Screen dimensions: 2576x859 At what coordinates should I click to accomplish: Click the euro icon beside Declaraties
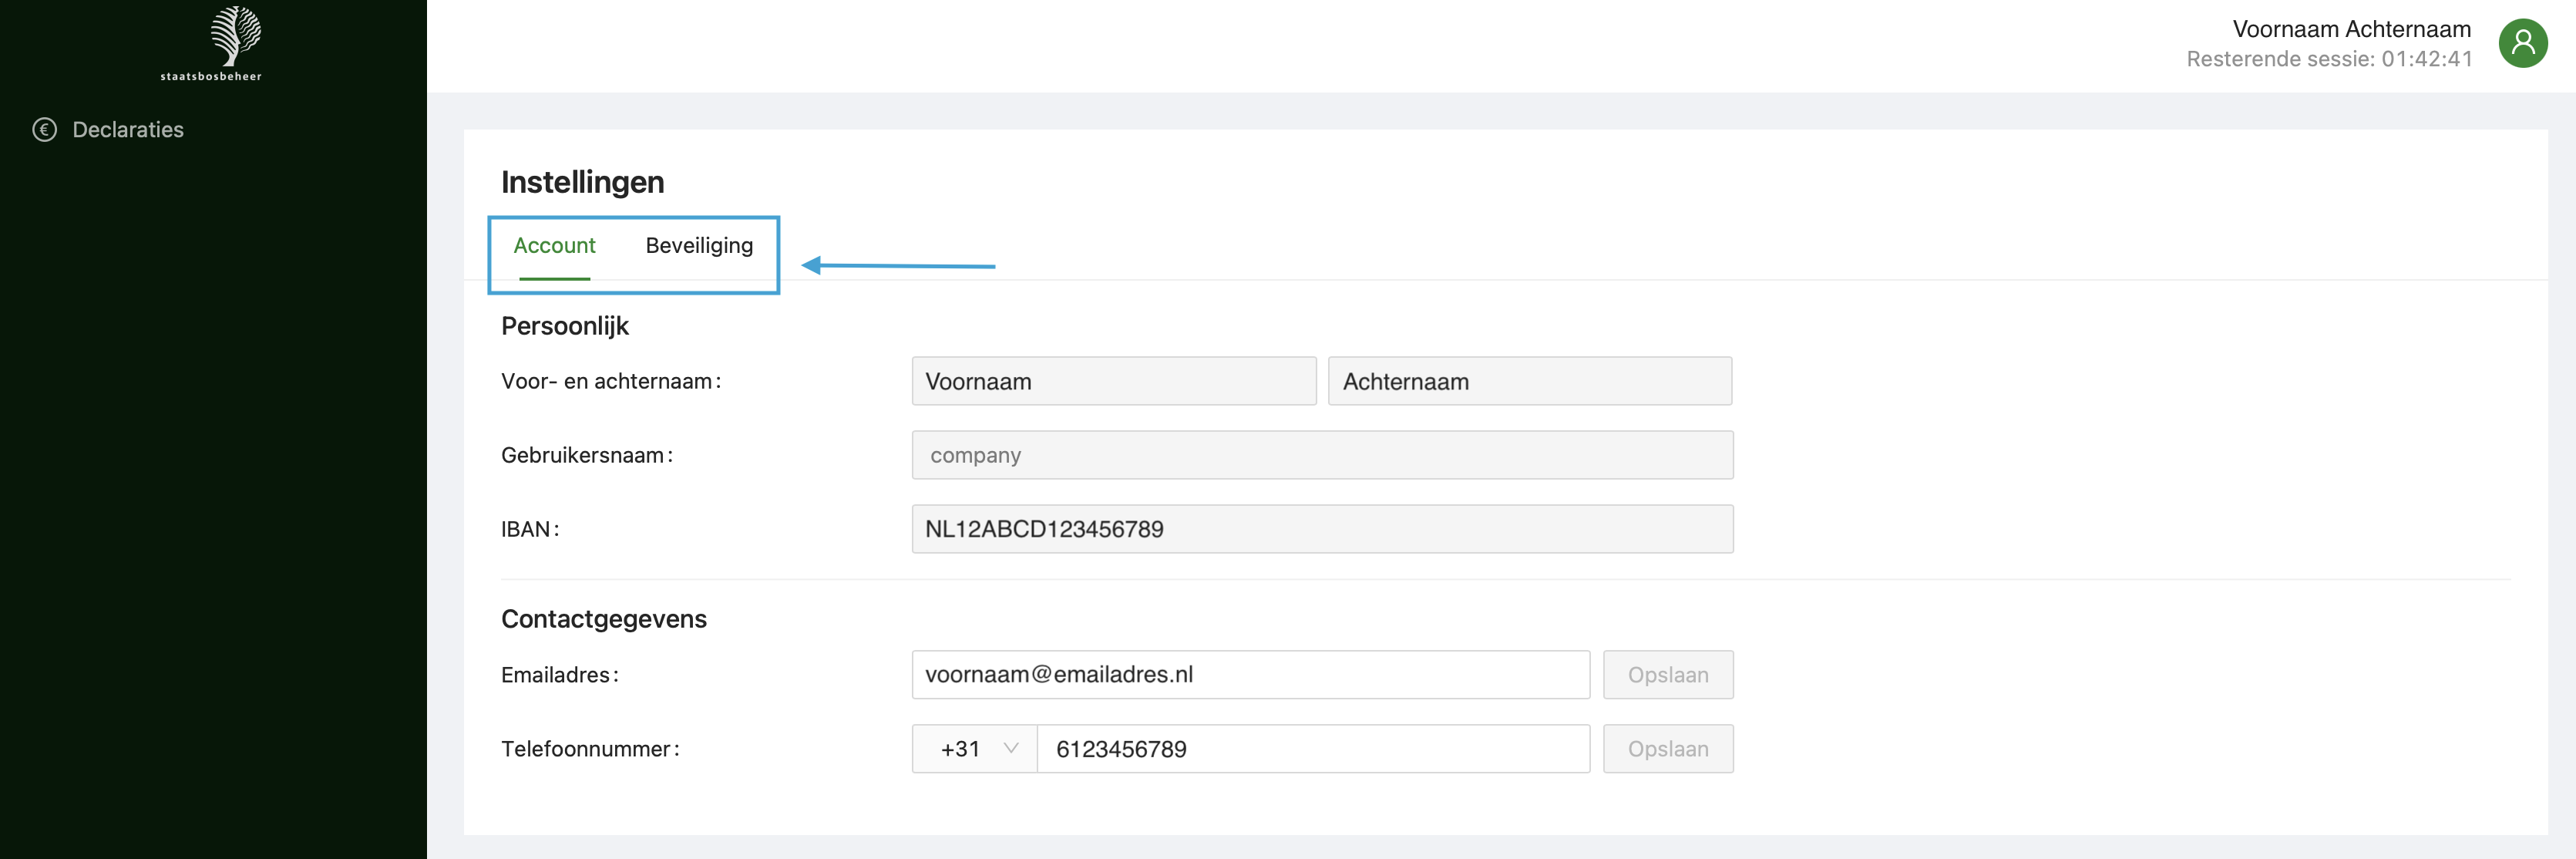coord(44,130)
